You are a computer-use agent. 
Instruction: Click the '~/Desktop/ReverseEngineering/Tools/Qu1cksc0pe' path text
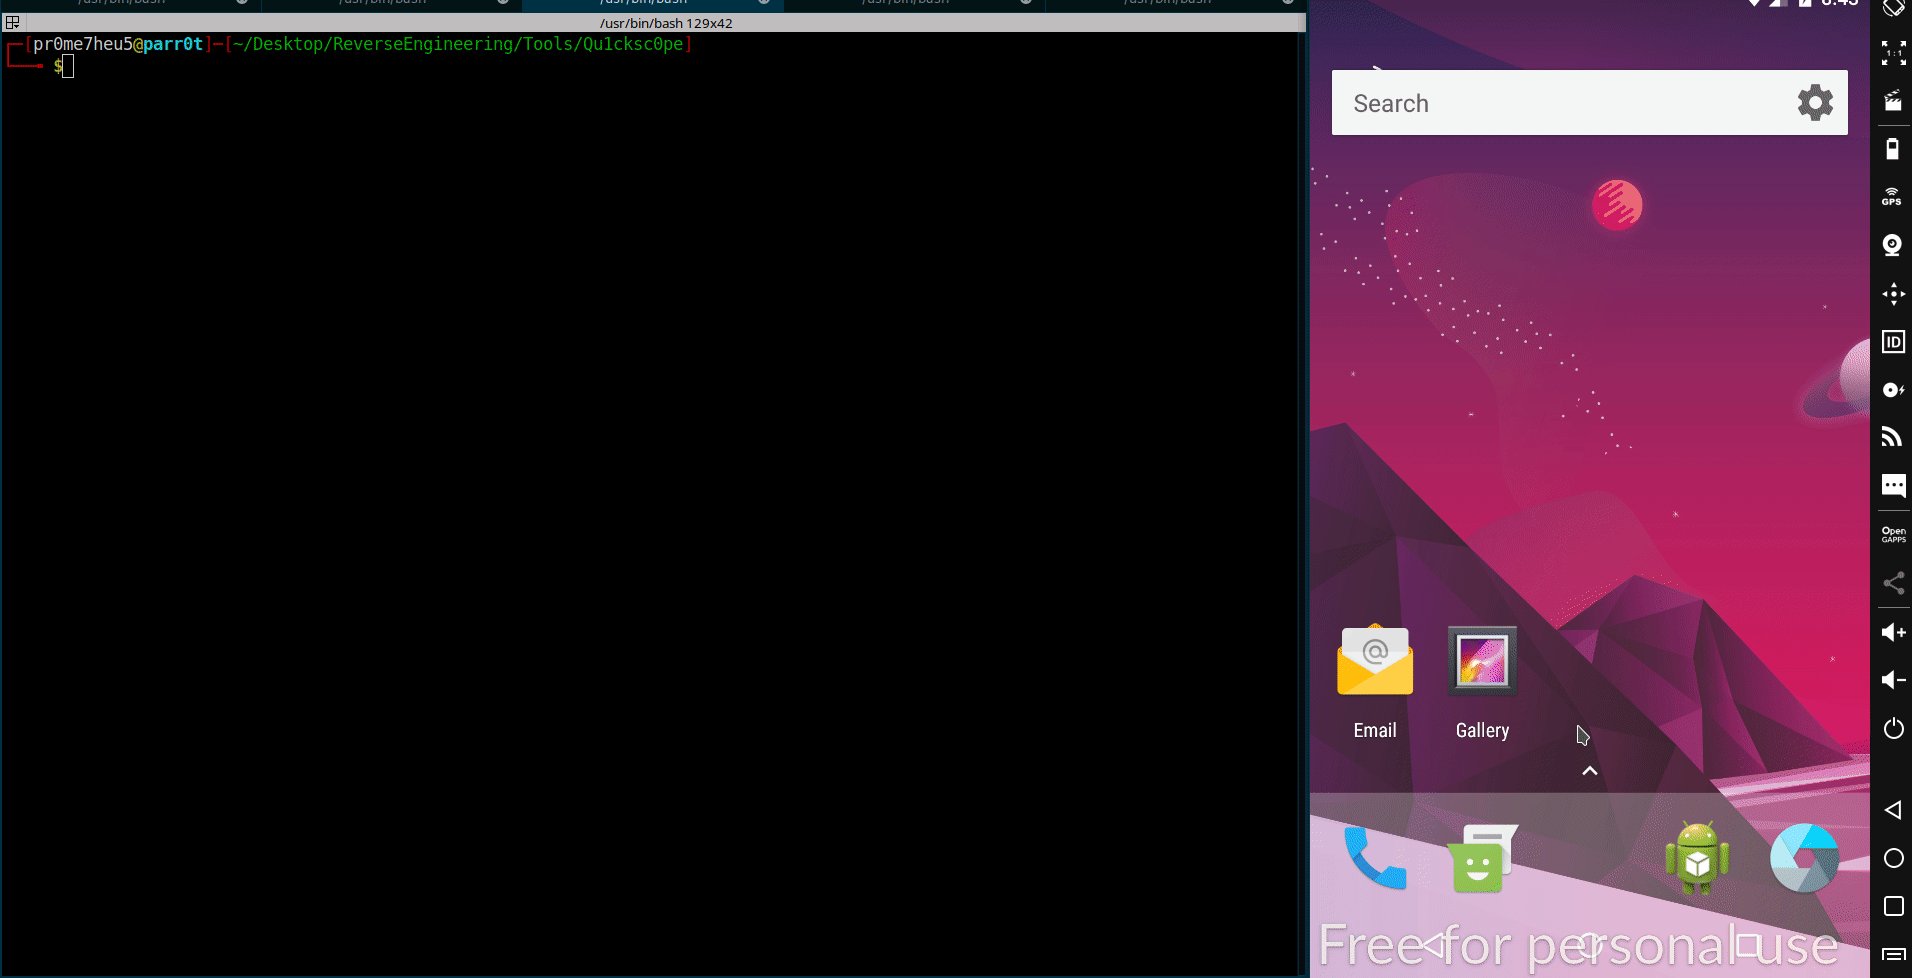[458, 44]
